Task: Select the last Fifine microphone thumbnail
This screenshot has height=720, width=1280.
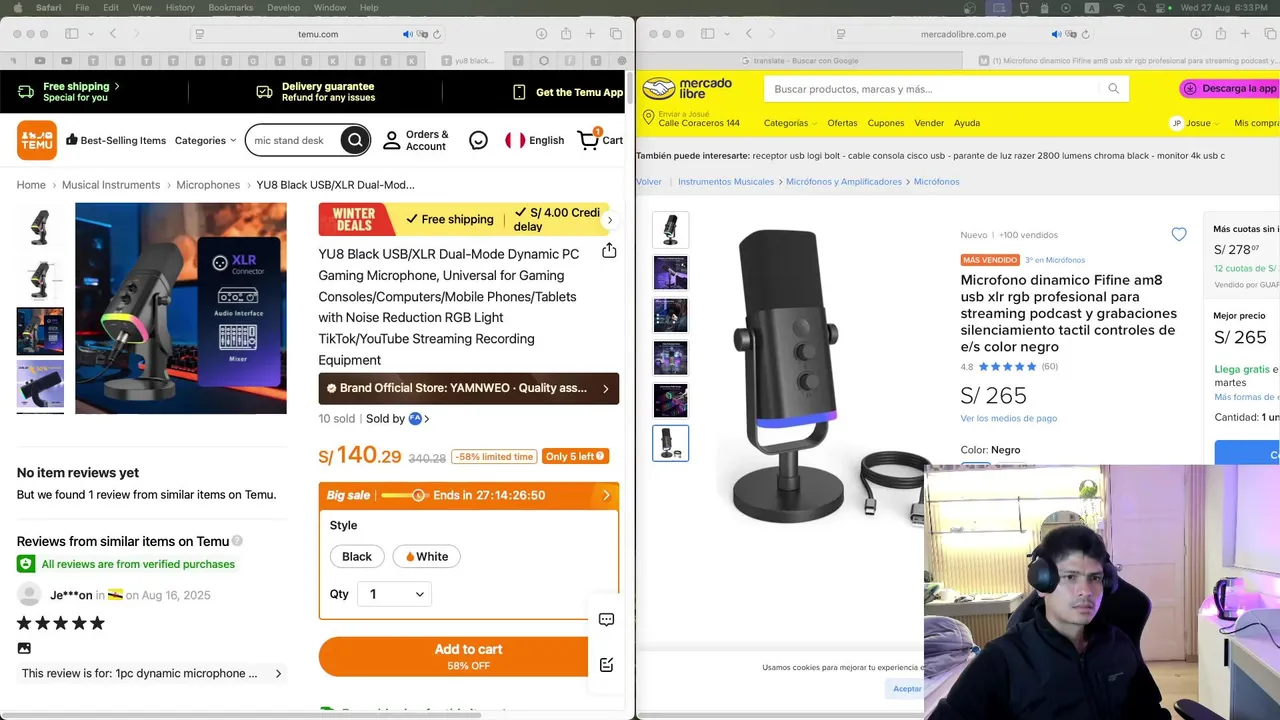Action: point(670,443)
